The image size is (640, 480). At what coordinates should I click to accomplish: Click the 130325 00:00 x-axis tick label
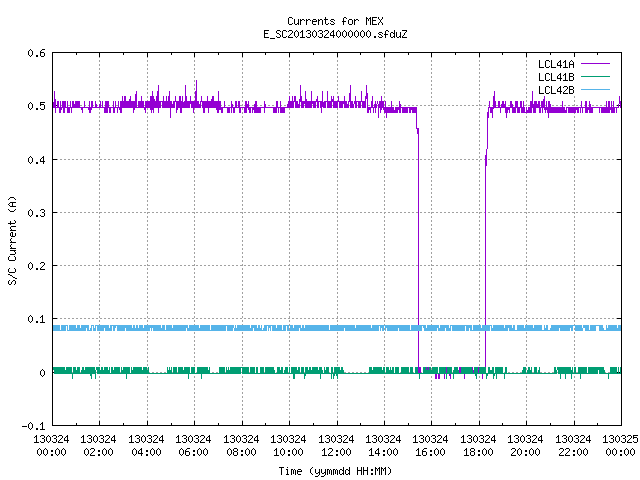[x=620, y=446]
